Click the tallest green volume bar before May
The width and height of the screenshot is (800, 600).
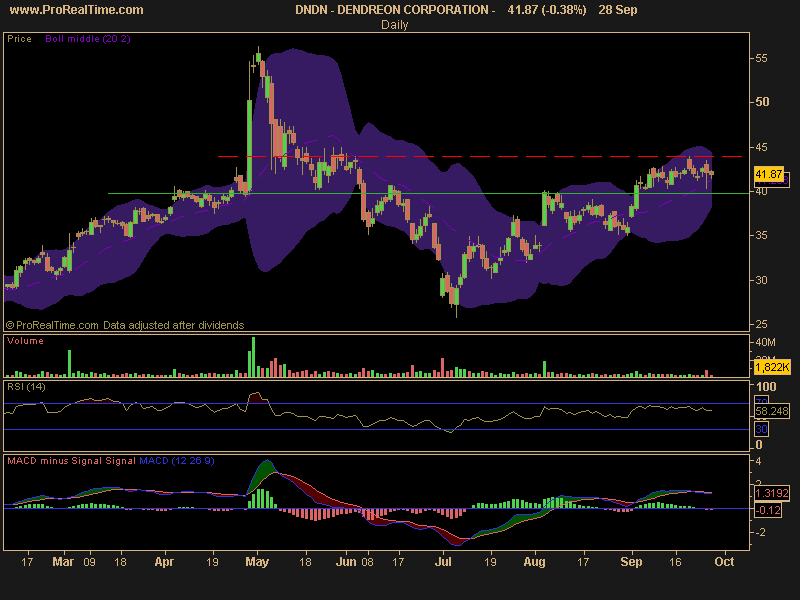click(x=254, y=357)
